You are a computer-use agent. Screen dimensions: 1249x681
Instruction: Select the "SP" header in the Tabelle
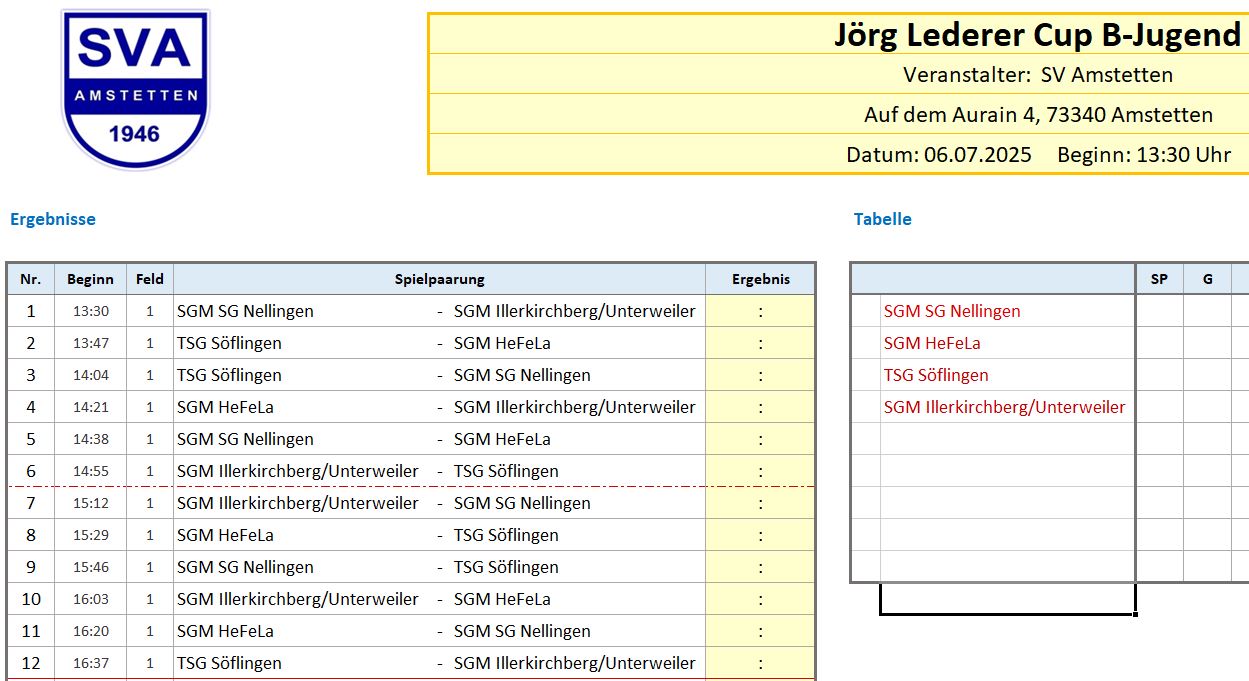click(x=1159, y=279)
